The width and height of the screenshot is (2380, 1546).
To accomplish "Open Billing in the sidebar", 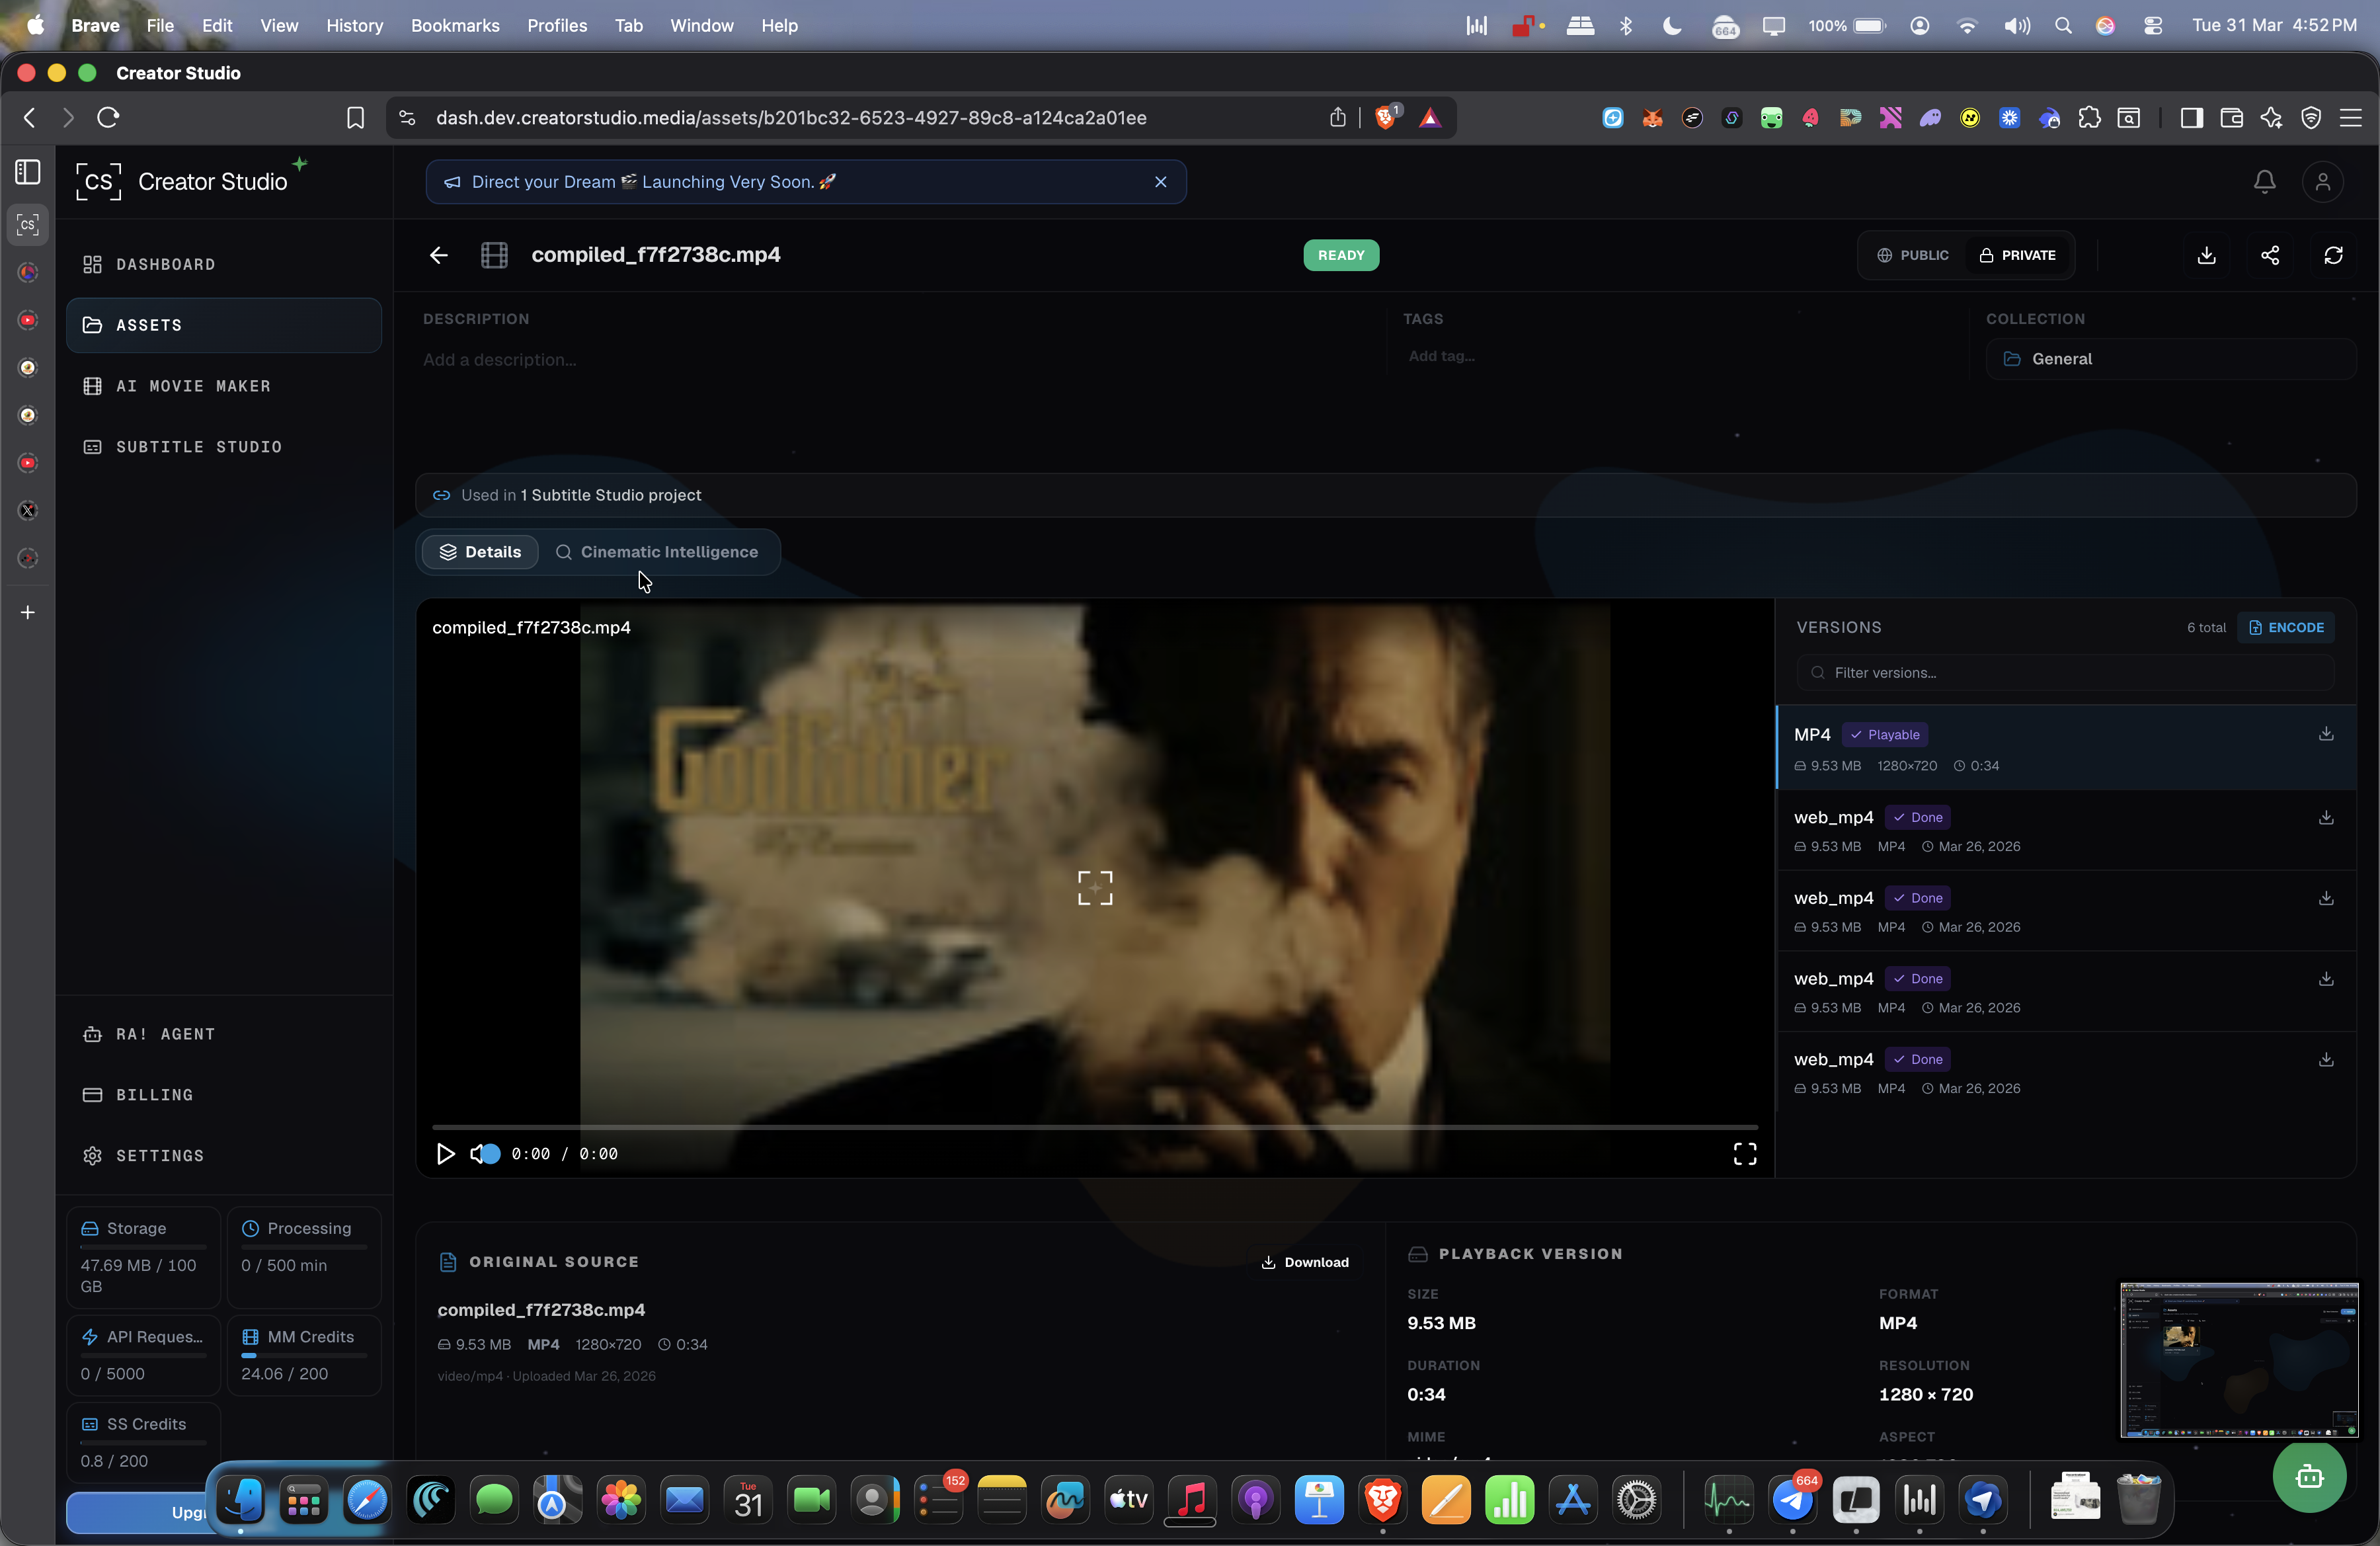I will [x=224, y=1095].
